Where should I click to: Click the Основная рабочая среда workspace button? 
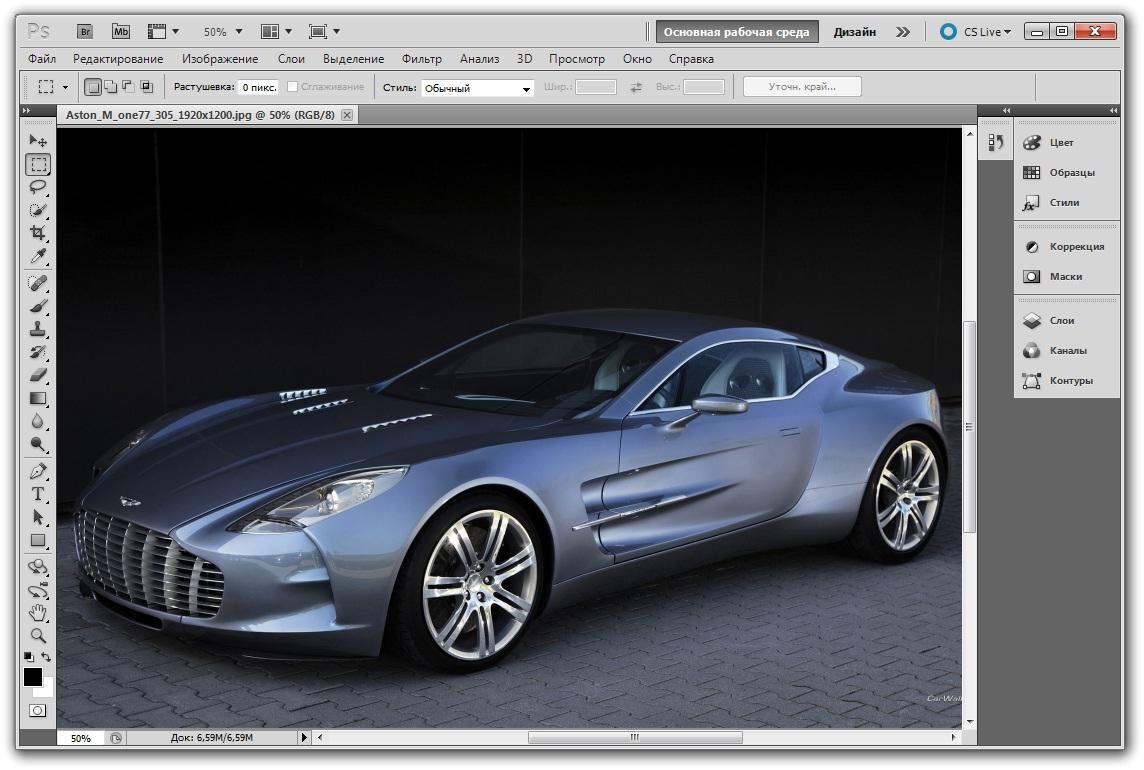coord(737,32)
